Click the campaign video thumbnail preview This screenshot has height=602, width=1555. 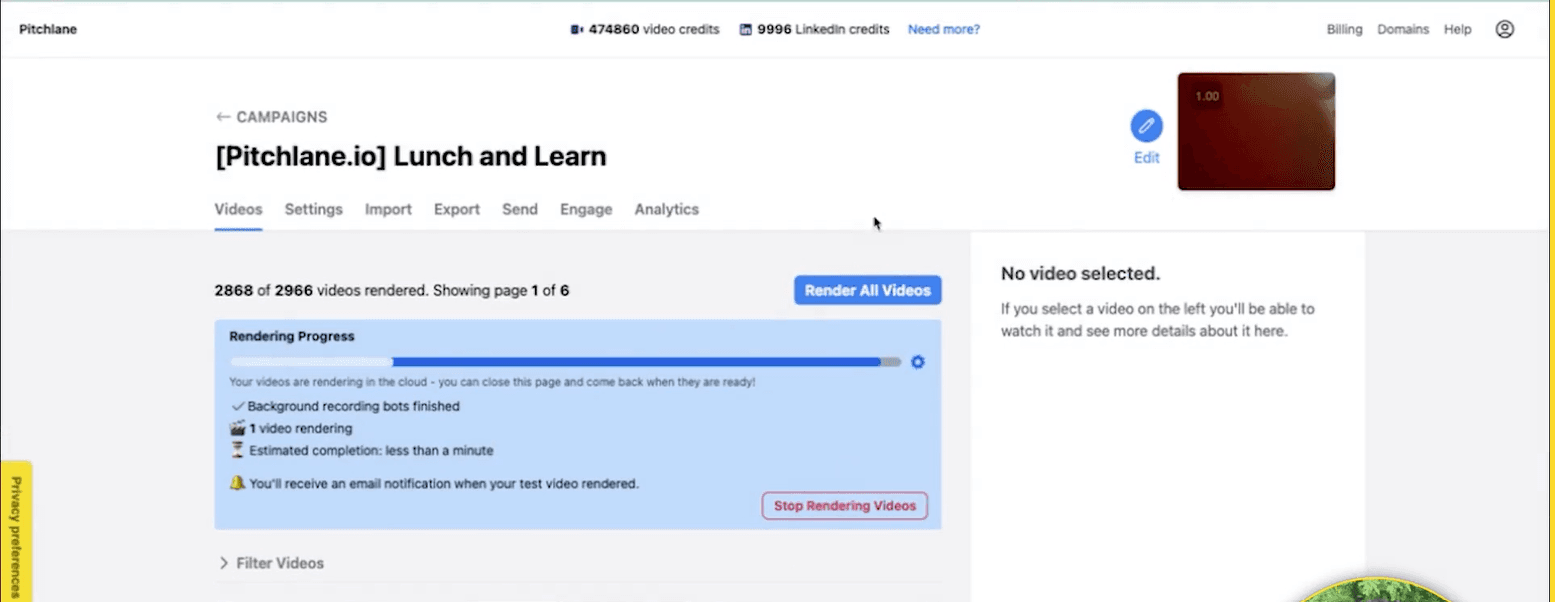click(1256, 131)
